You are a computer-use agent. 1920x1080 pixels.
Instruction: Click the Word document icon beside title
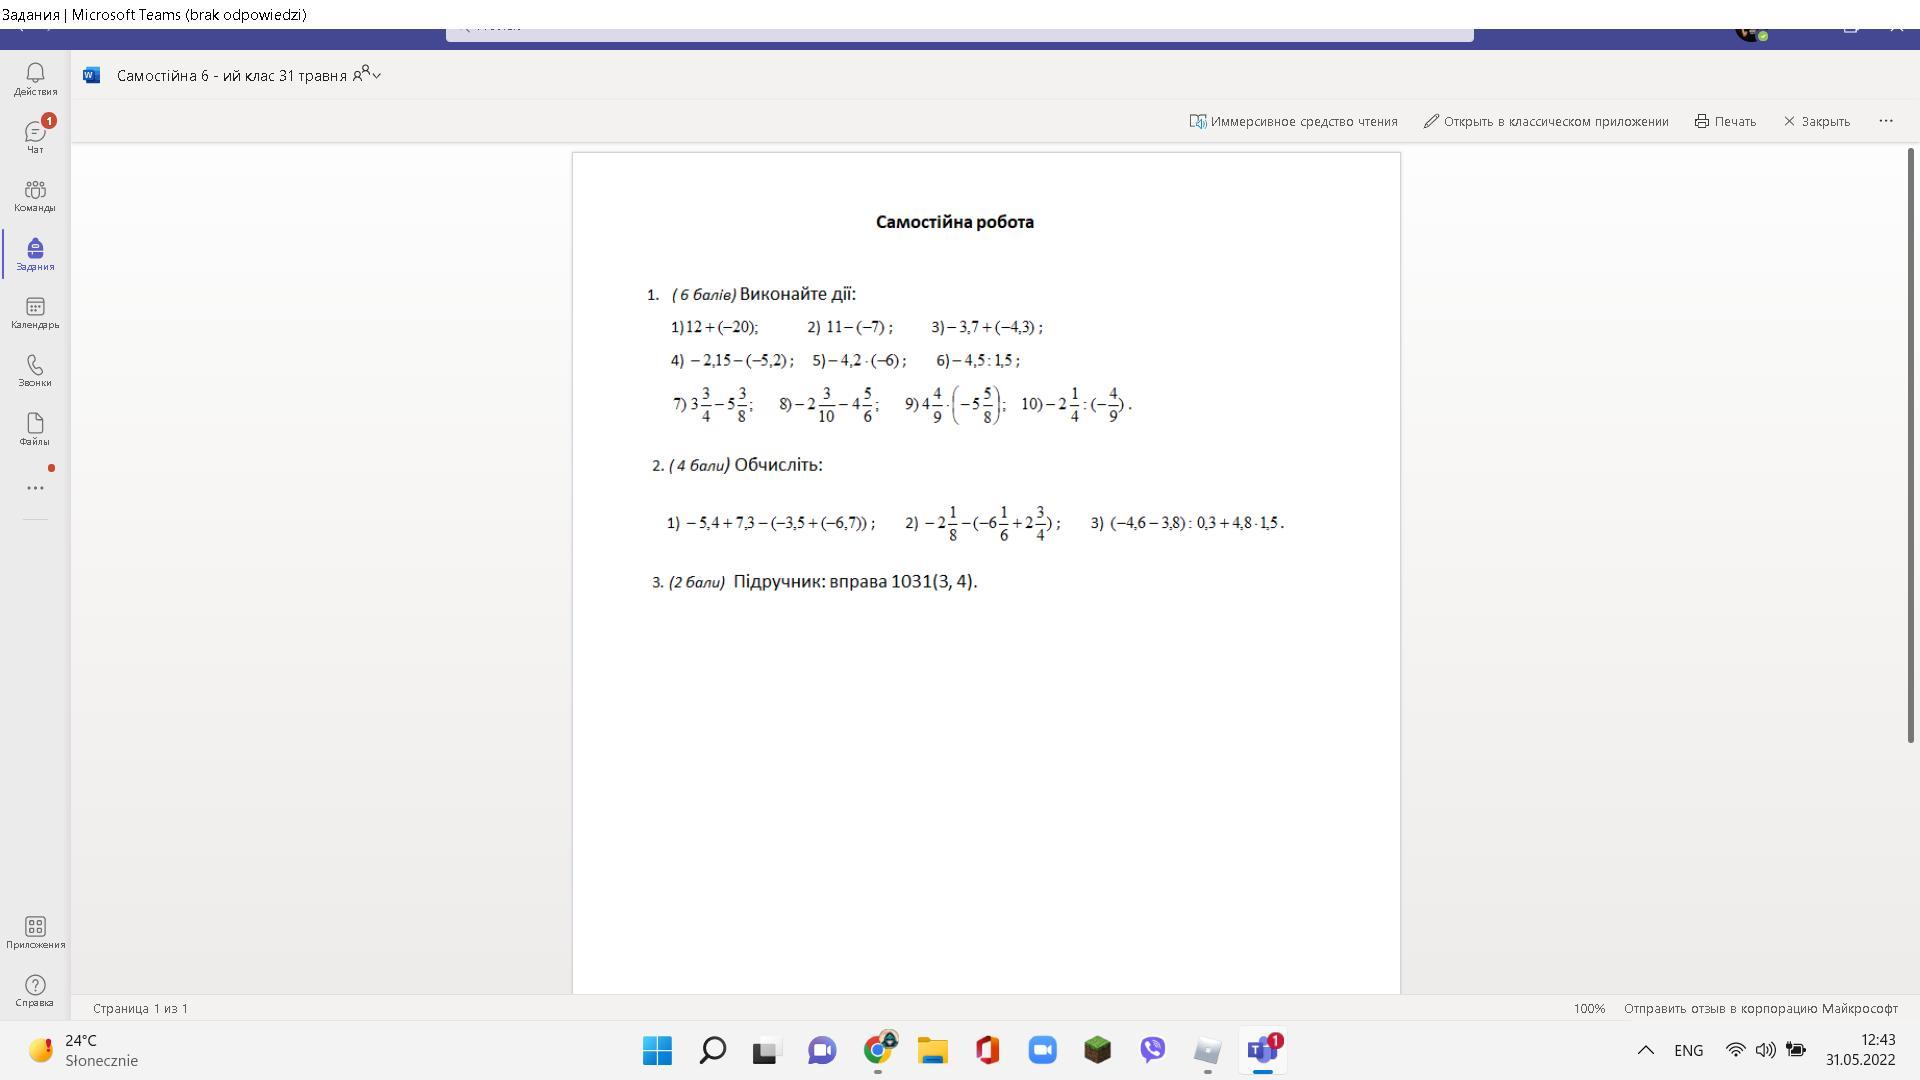coord(92,75)
